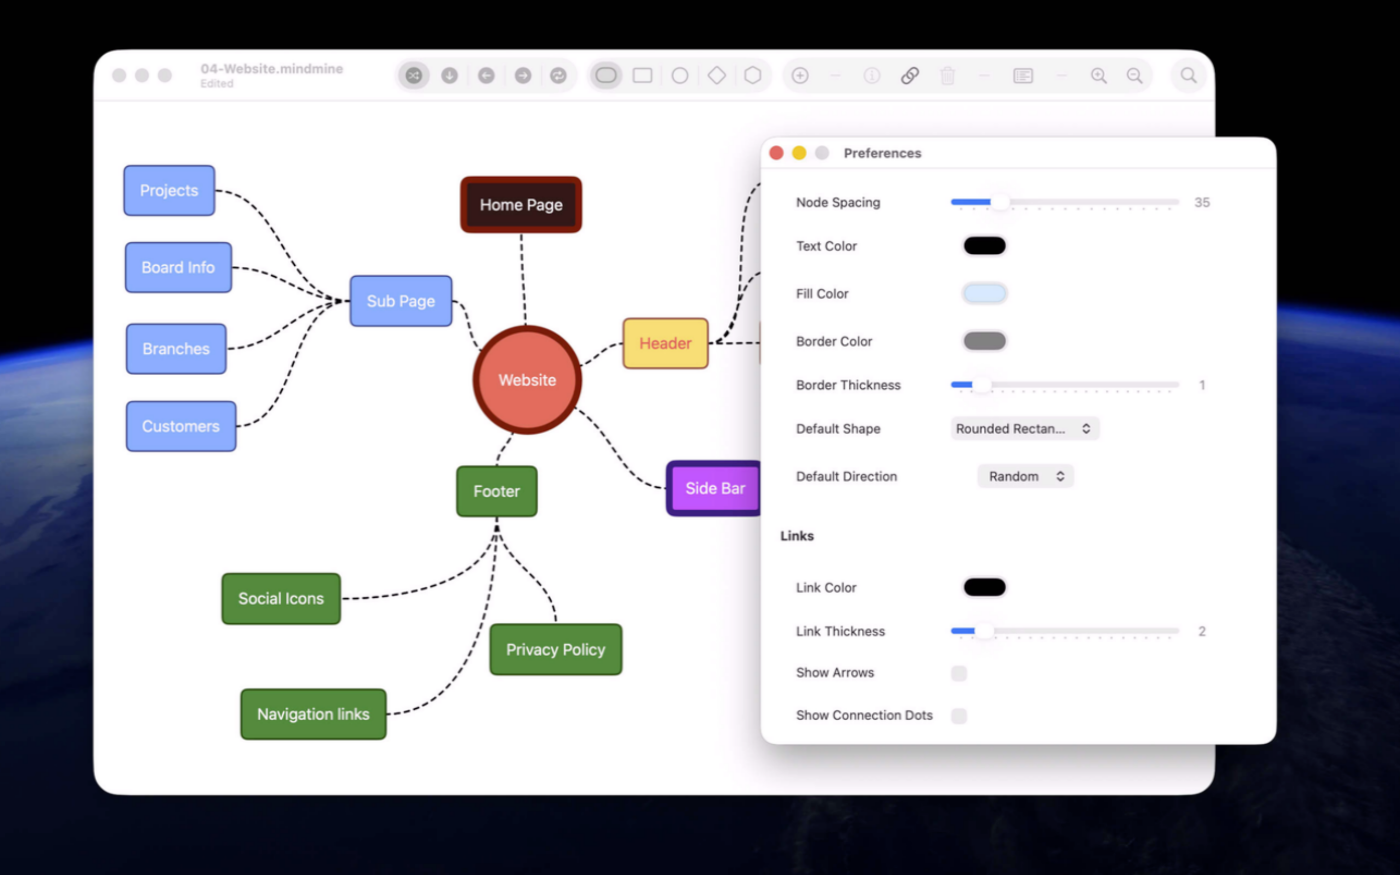Open the Link Color swatch

click(x=985, y=587)
